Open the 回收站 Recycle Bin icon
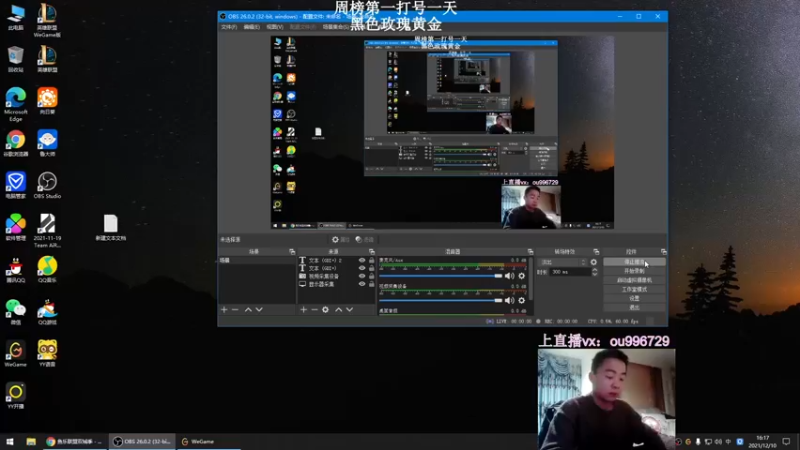The image size is (800, 450). 15,59
